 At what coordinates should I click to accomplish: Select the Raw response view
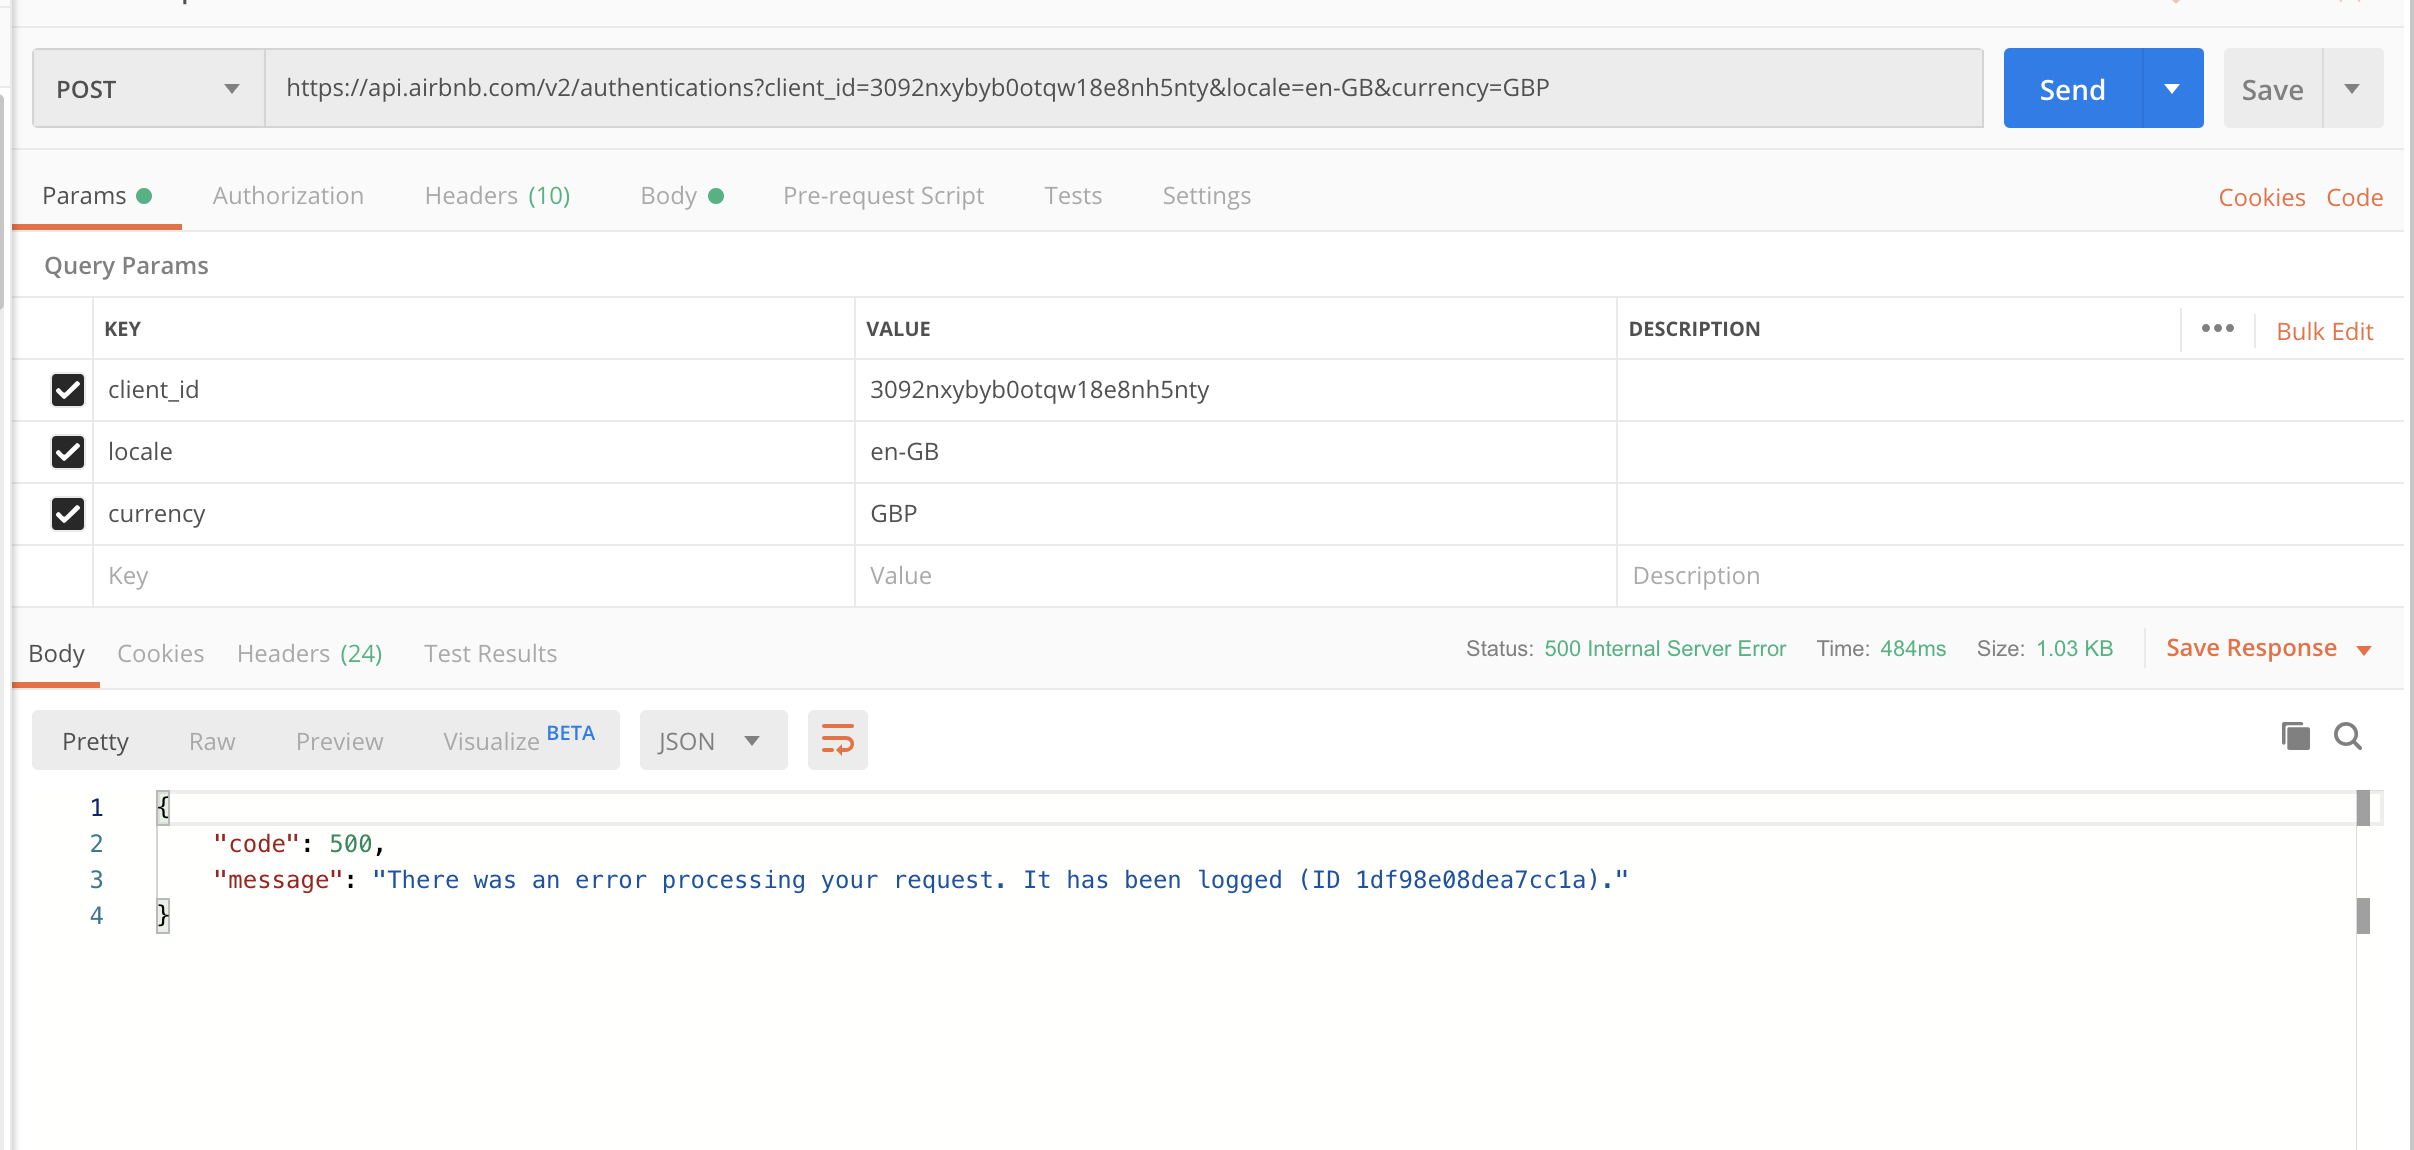tap(211, 740)
